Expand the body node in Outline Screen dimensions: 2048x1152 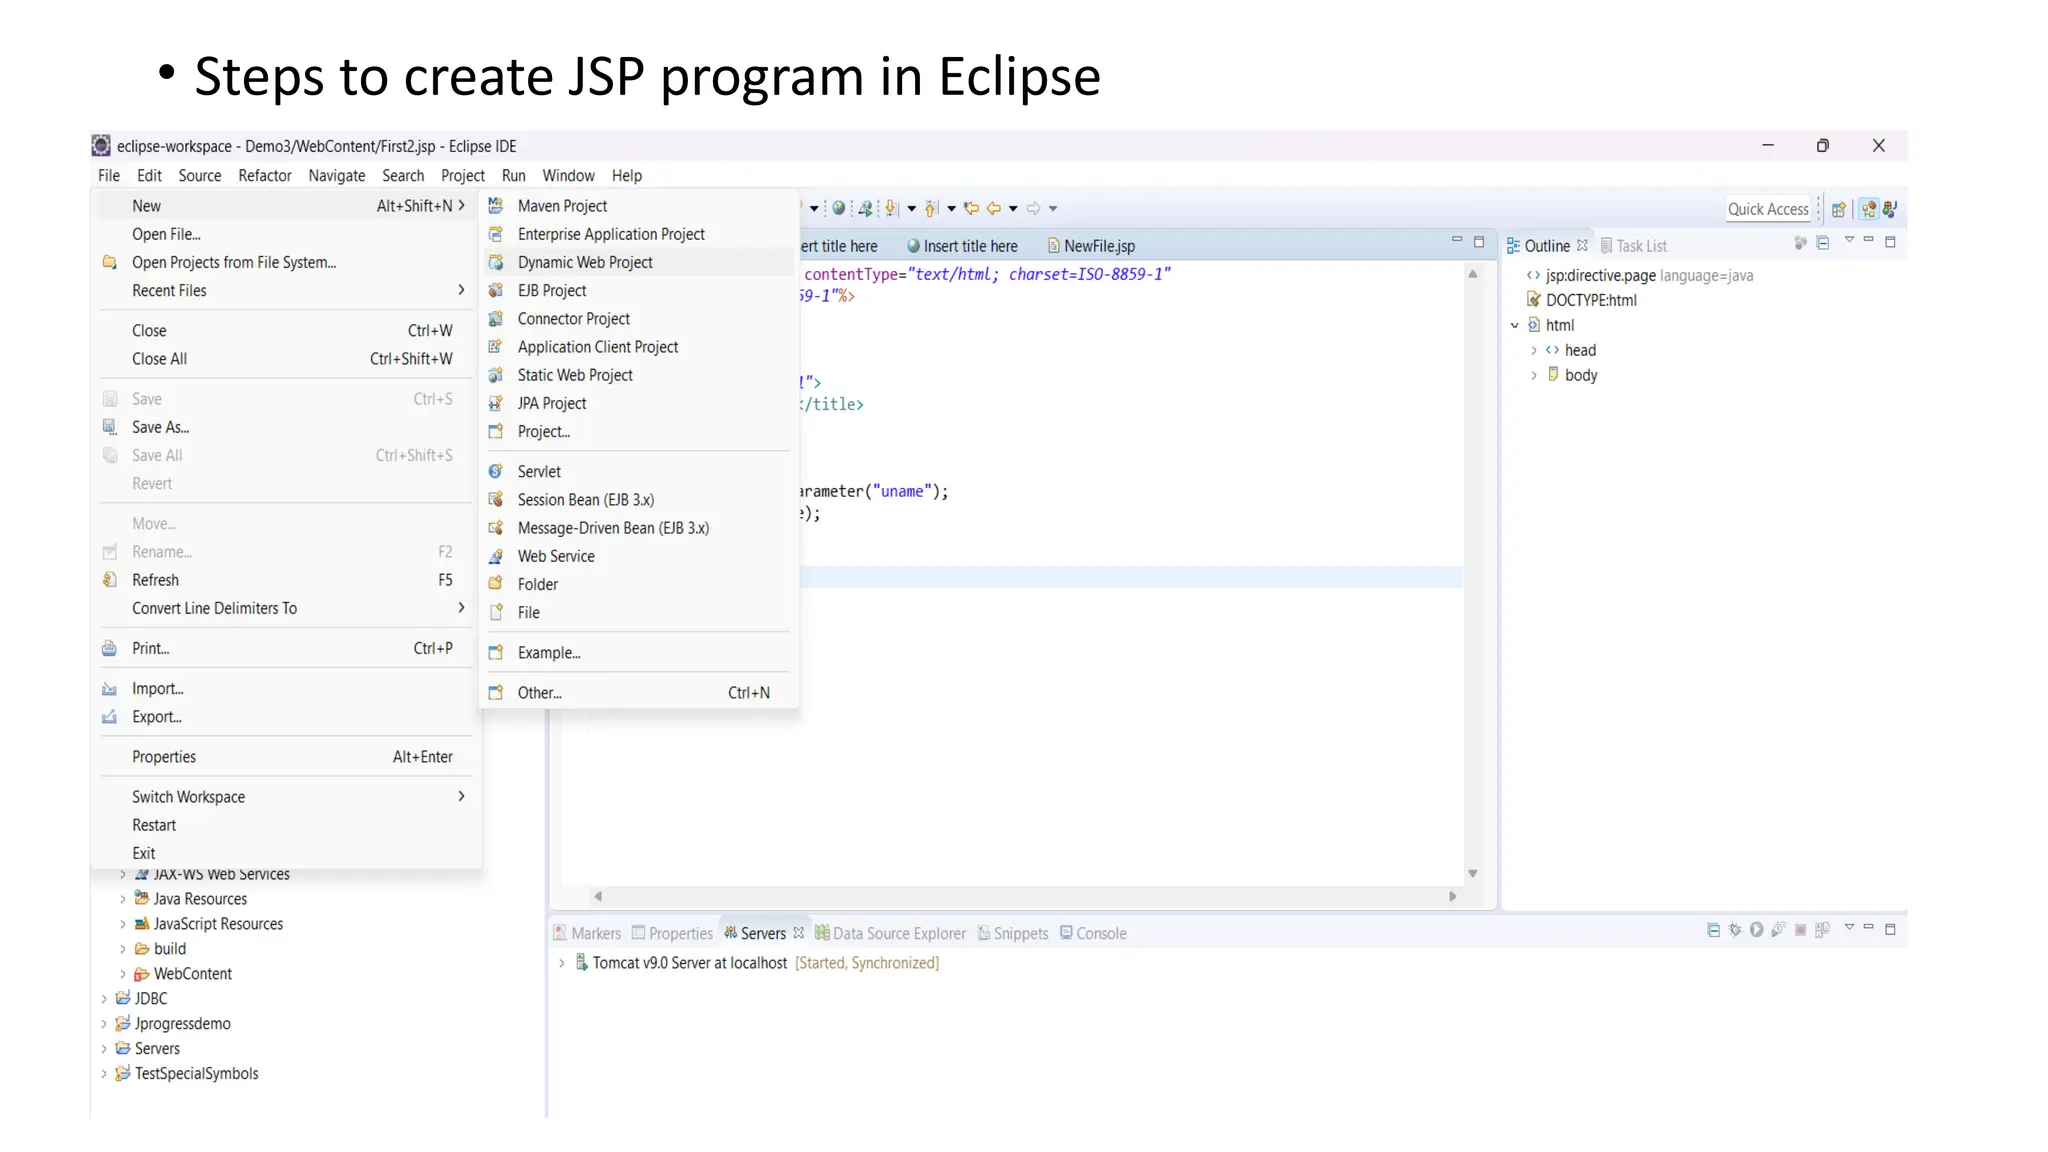[x=1534, y=375]
